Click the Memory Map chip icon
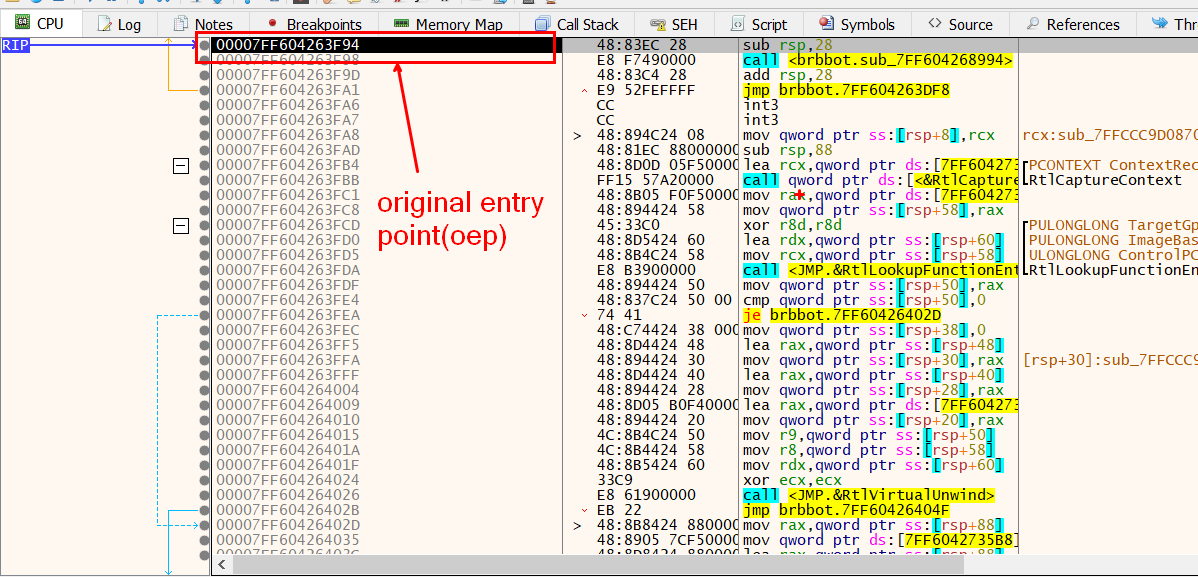 [x=401, y=24]
